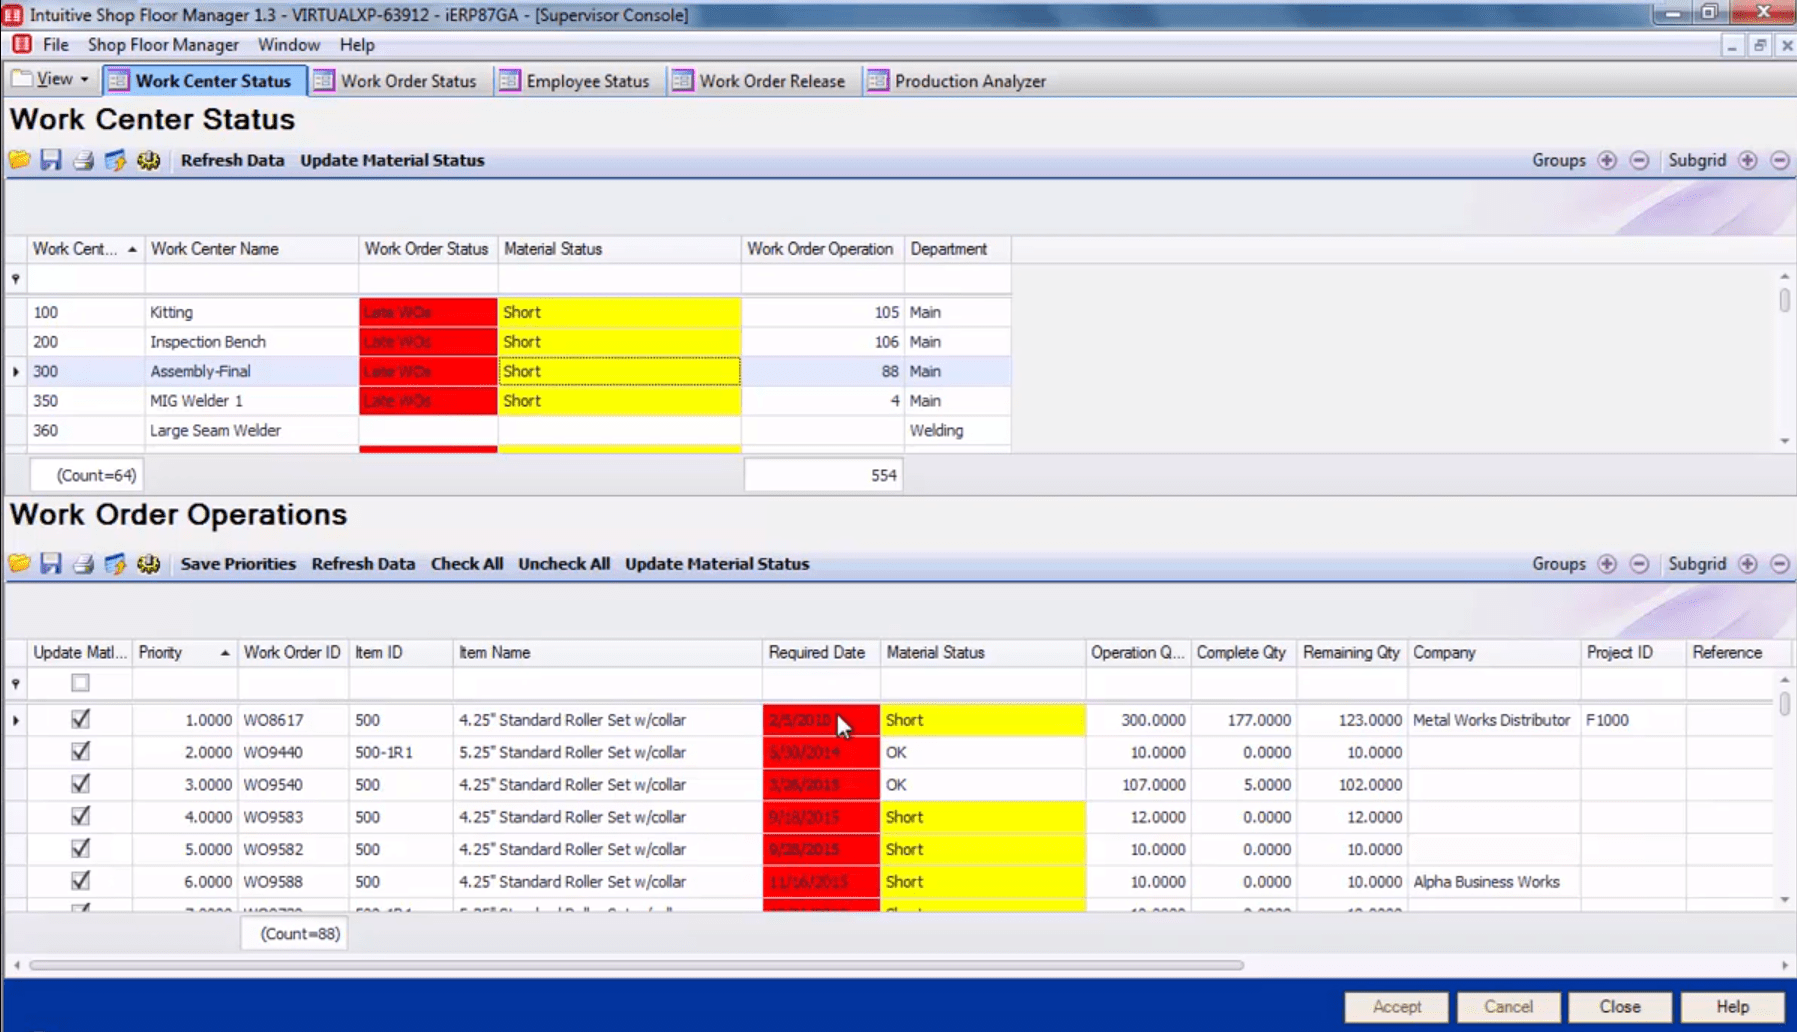1797x1032 pixels.
Task: Expand Groups plus icon in Work Order Operations
Action: click(x=1607, y=564)
